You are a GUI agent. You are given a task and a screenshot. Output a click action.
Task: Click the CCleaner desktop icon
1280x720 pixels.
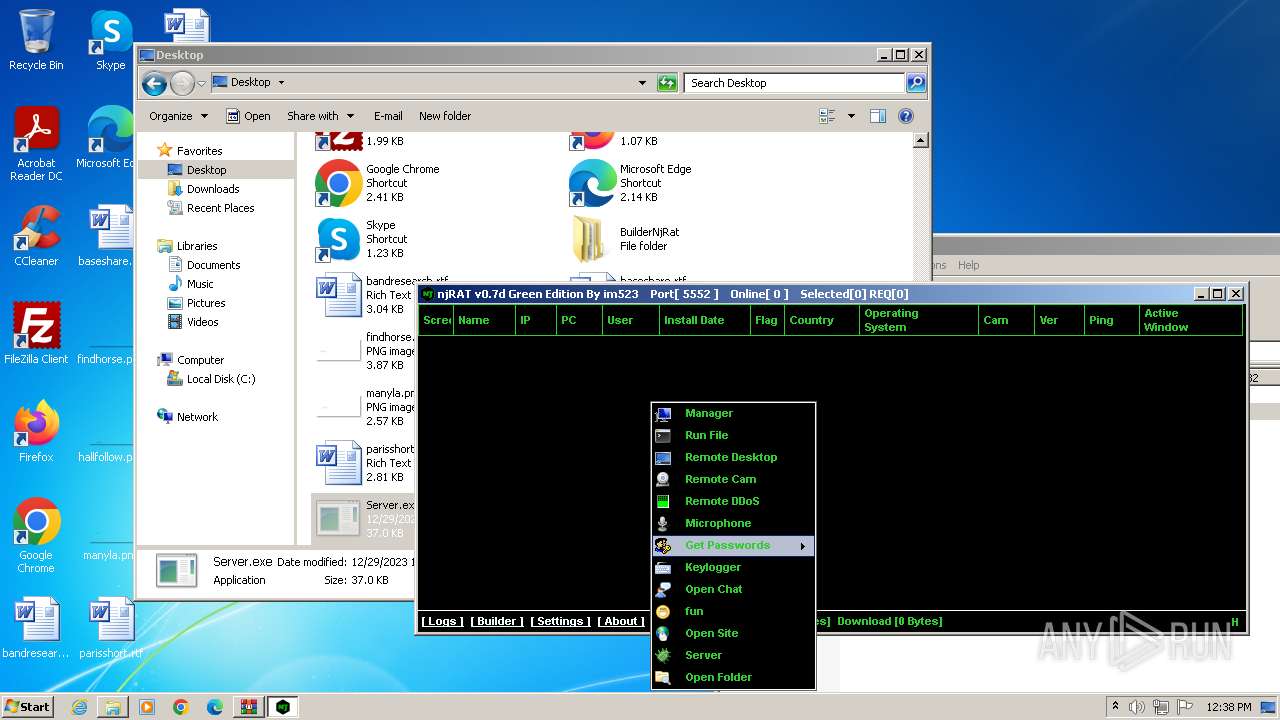click(36, 236)
